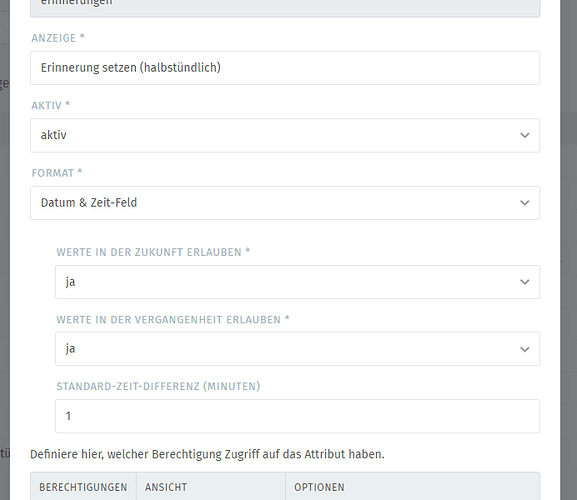This screenshot has width=577, height=500.
Task: Open the 'Datum & Zeit-Feld' format dropdown
Action: click(x=285, y=203)
